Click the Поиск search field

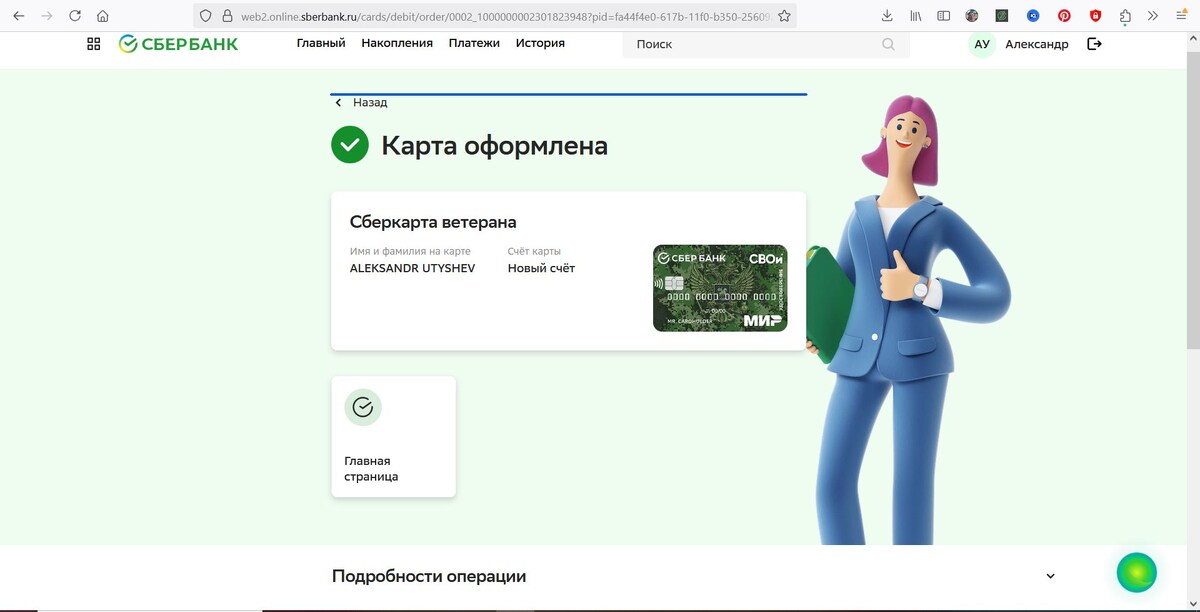[x=766, y=44]
